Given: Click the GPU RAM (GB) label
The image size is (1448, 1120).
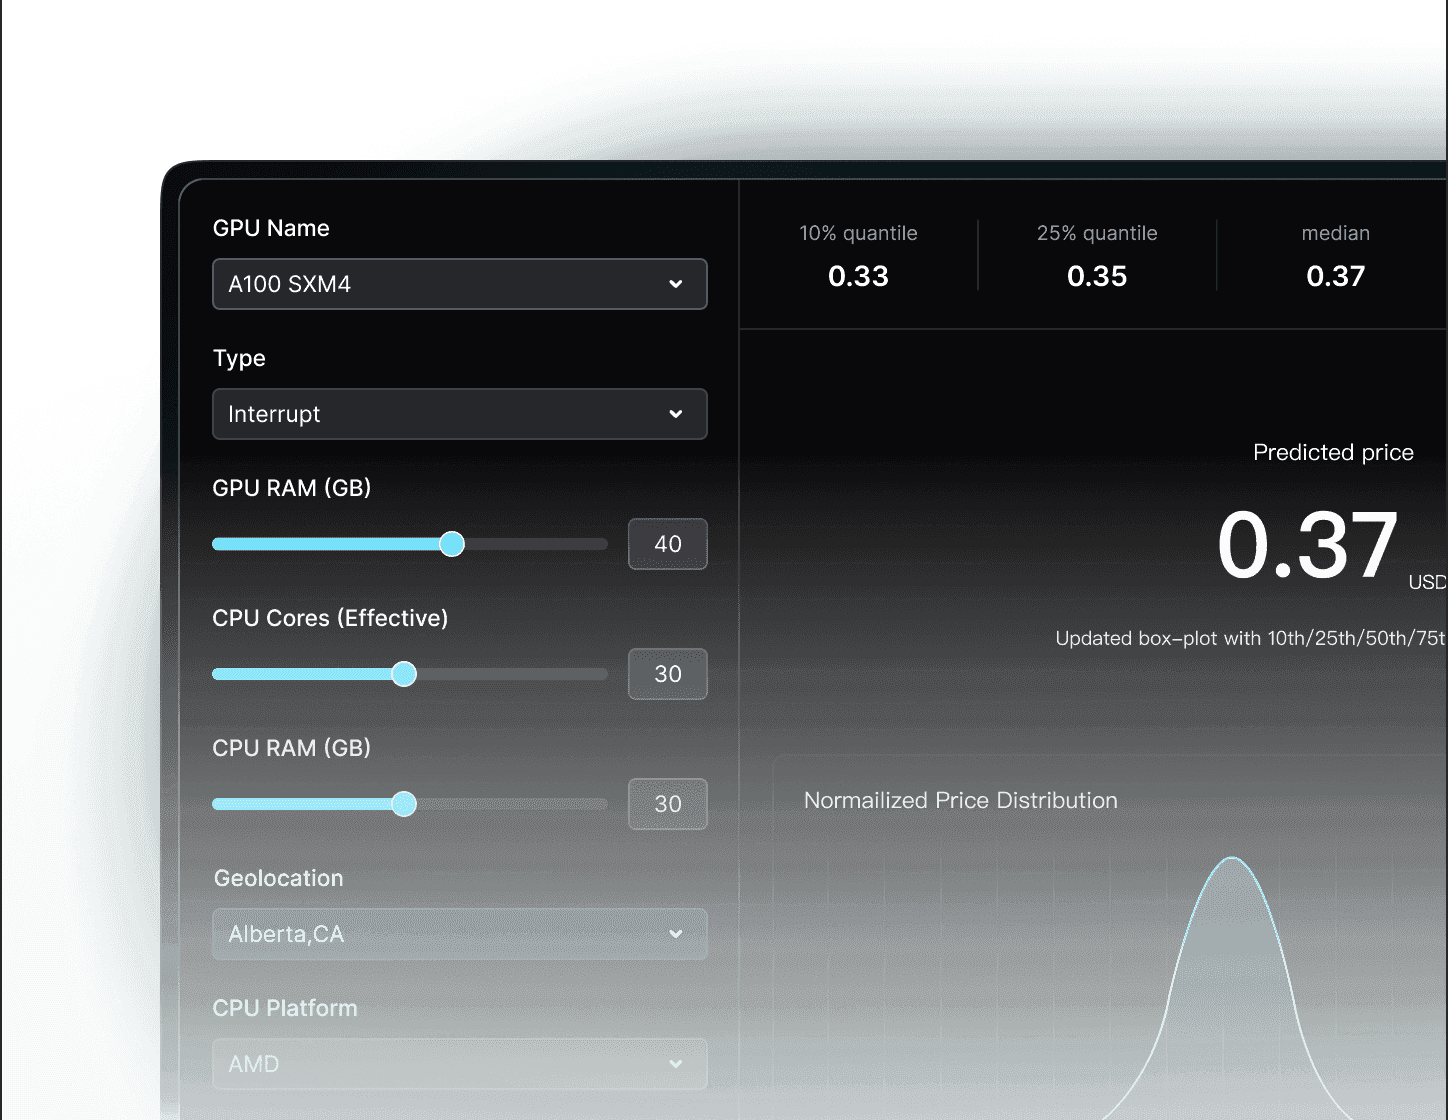Looking at the screenshot, I should 292,488.
